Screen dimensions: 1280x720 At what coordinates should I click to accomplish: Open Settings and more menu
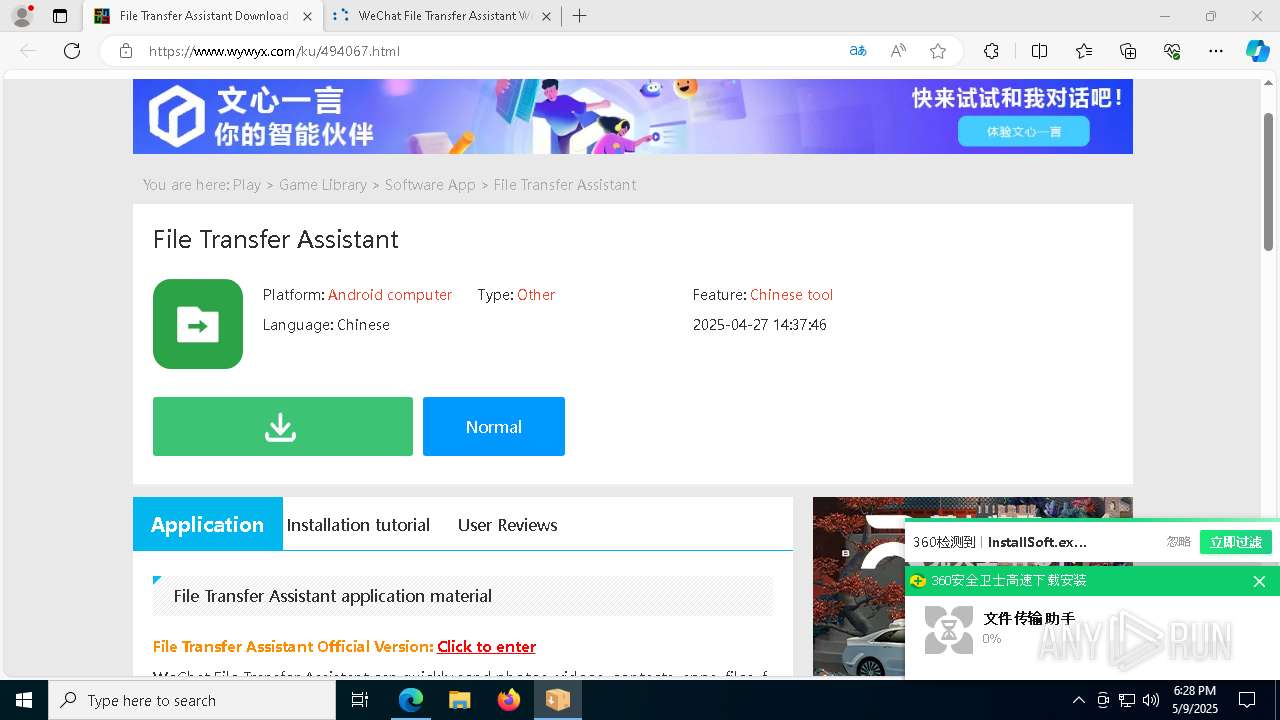tap(1216, 51)
